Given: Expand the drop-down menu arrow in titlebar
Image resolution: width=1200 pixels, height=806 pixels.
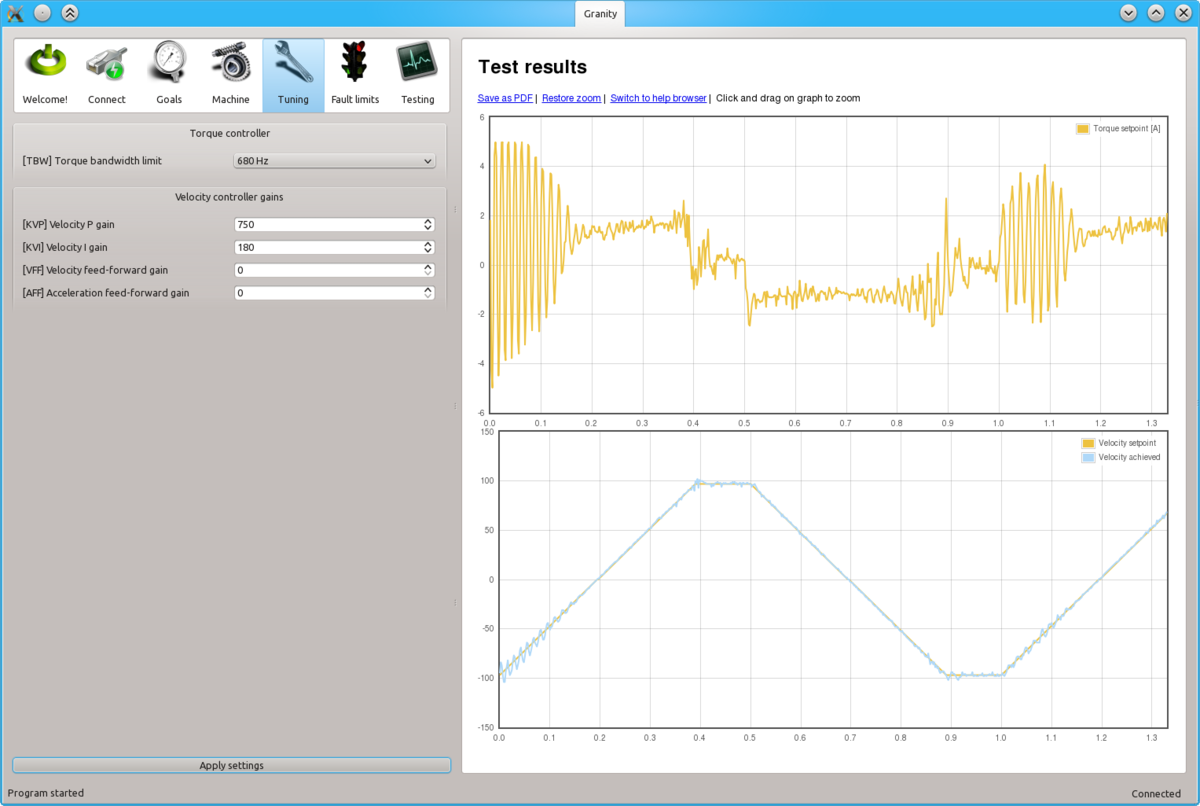Looking at the screenshot, I should (x=1128, y=13).
